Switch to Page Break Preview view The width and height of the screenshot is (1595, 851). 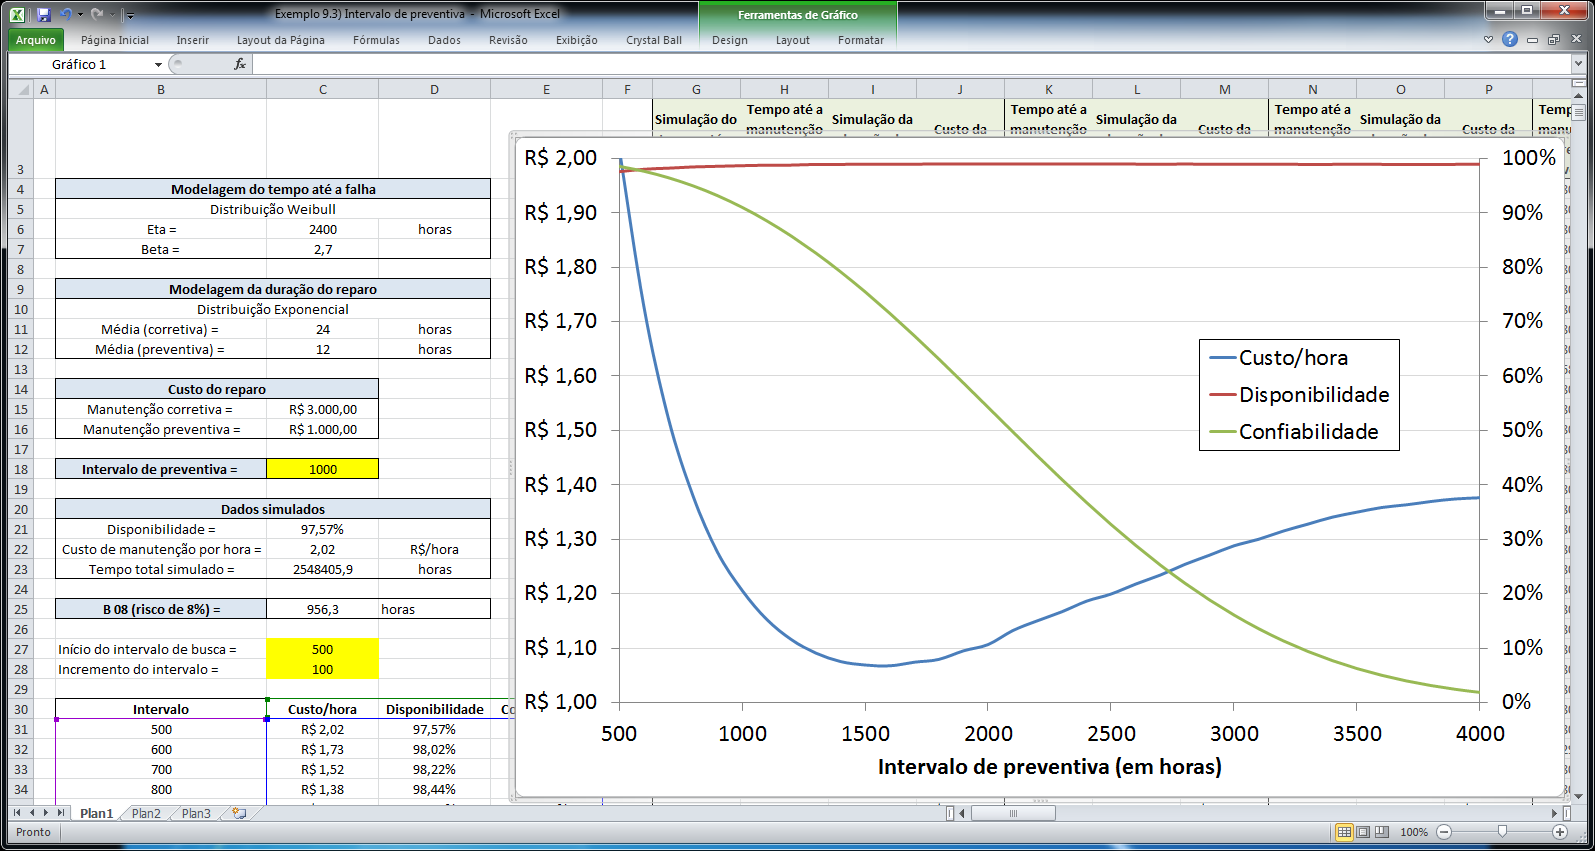tap(1382, 832)
